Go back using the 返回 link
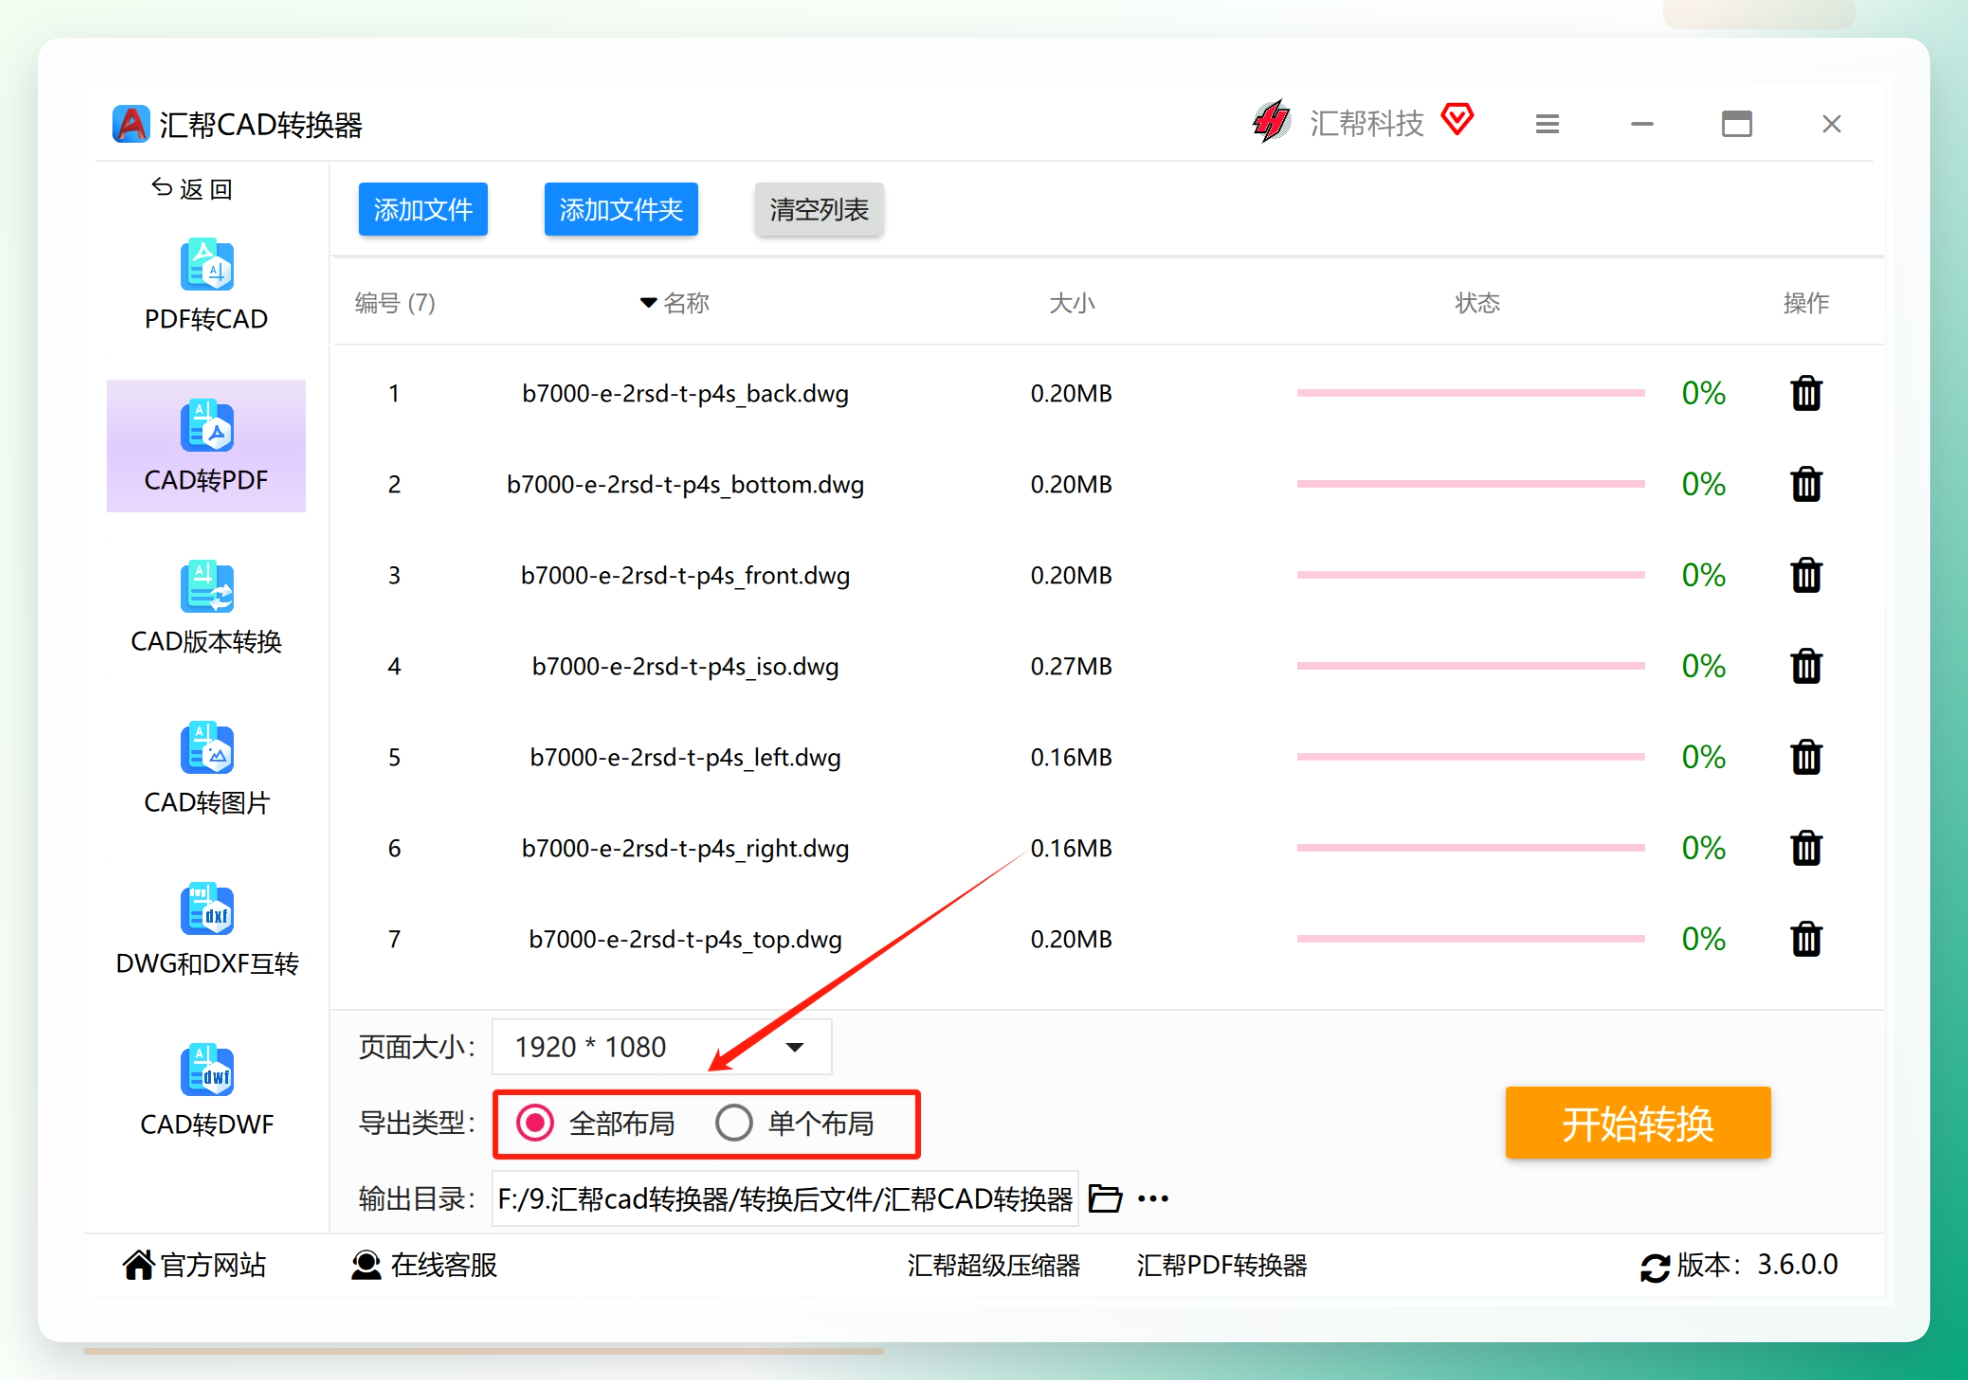This screenshot has width=1968, height=1380. click(192, 189)
